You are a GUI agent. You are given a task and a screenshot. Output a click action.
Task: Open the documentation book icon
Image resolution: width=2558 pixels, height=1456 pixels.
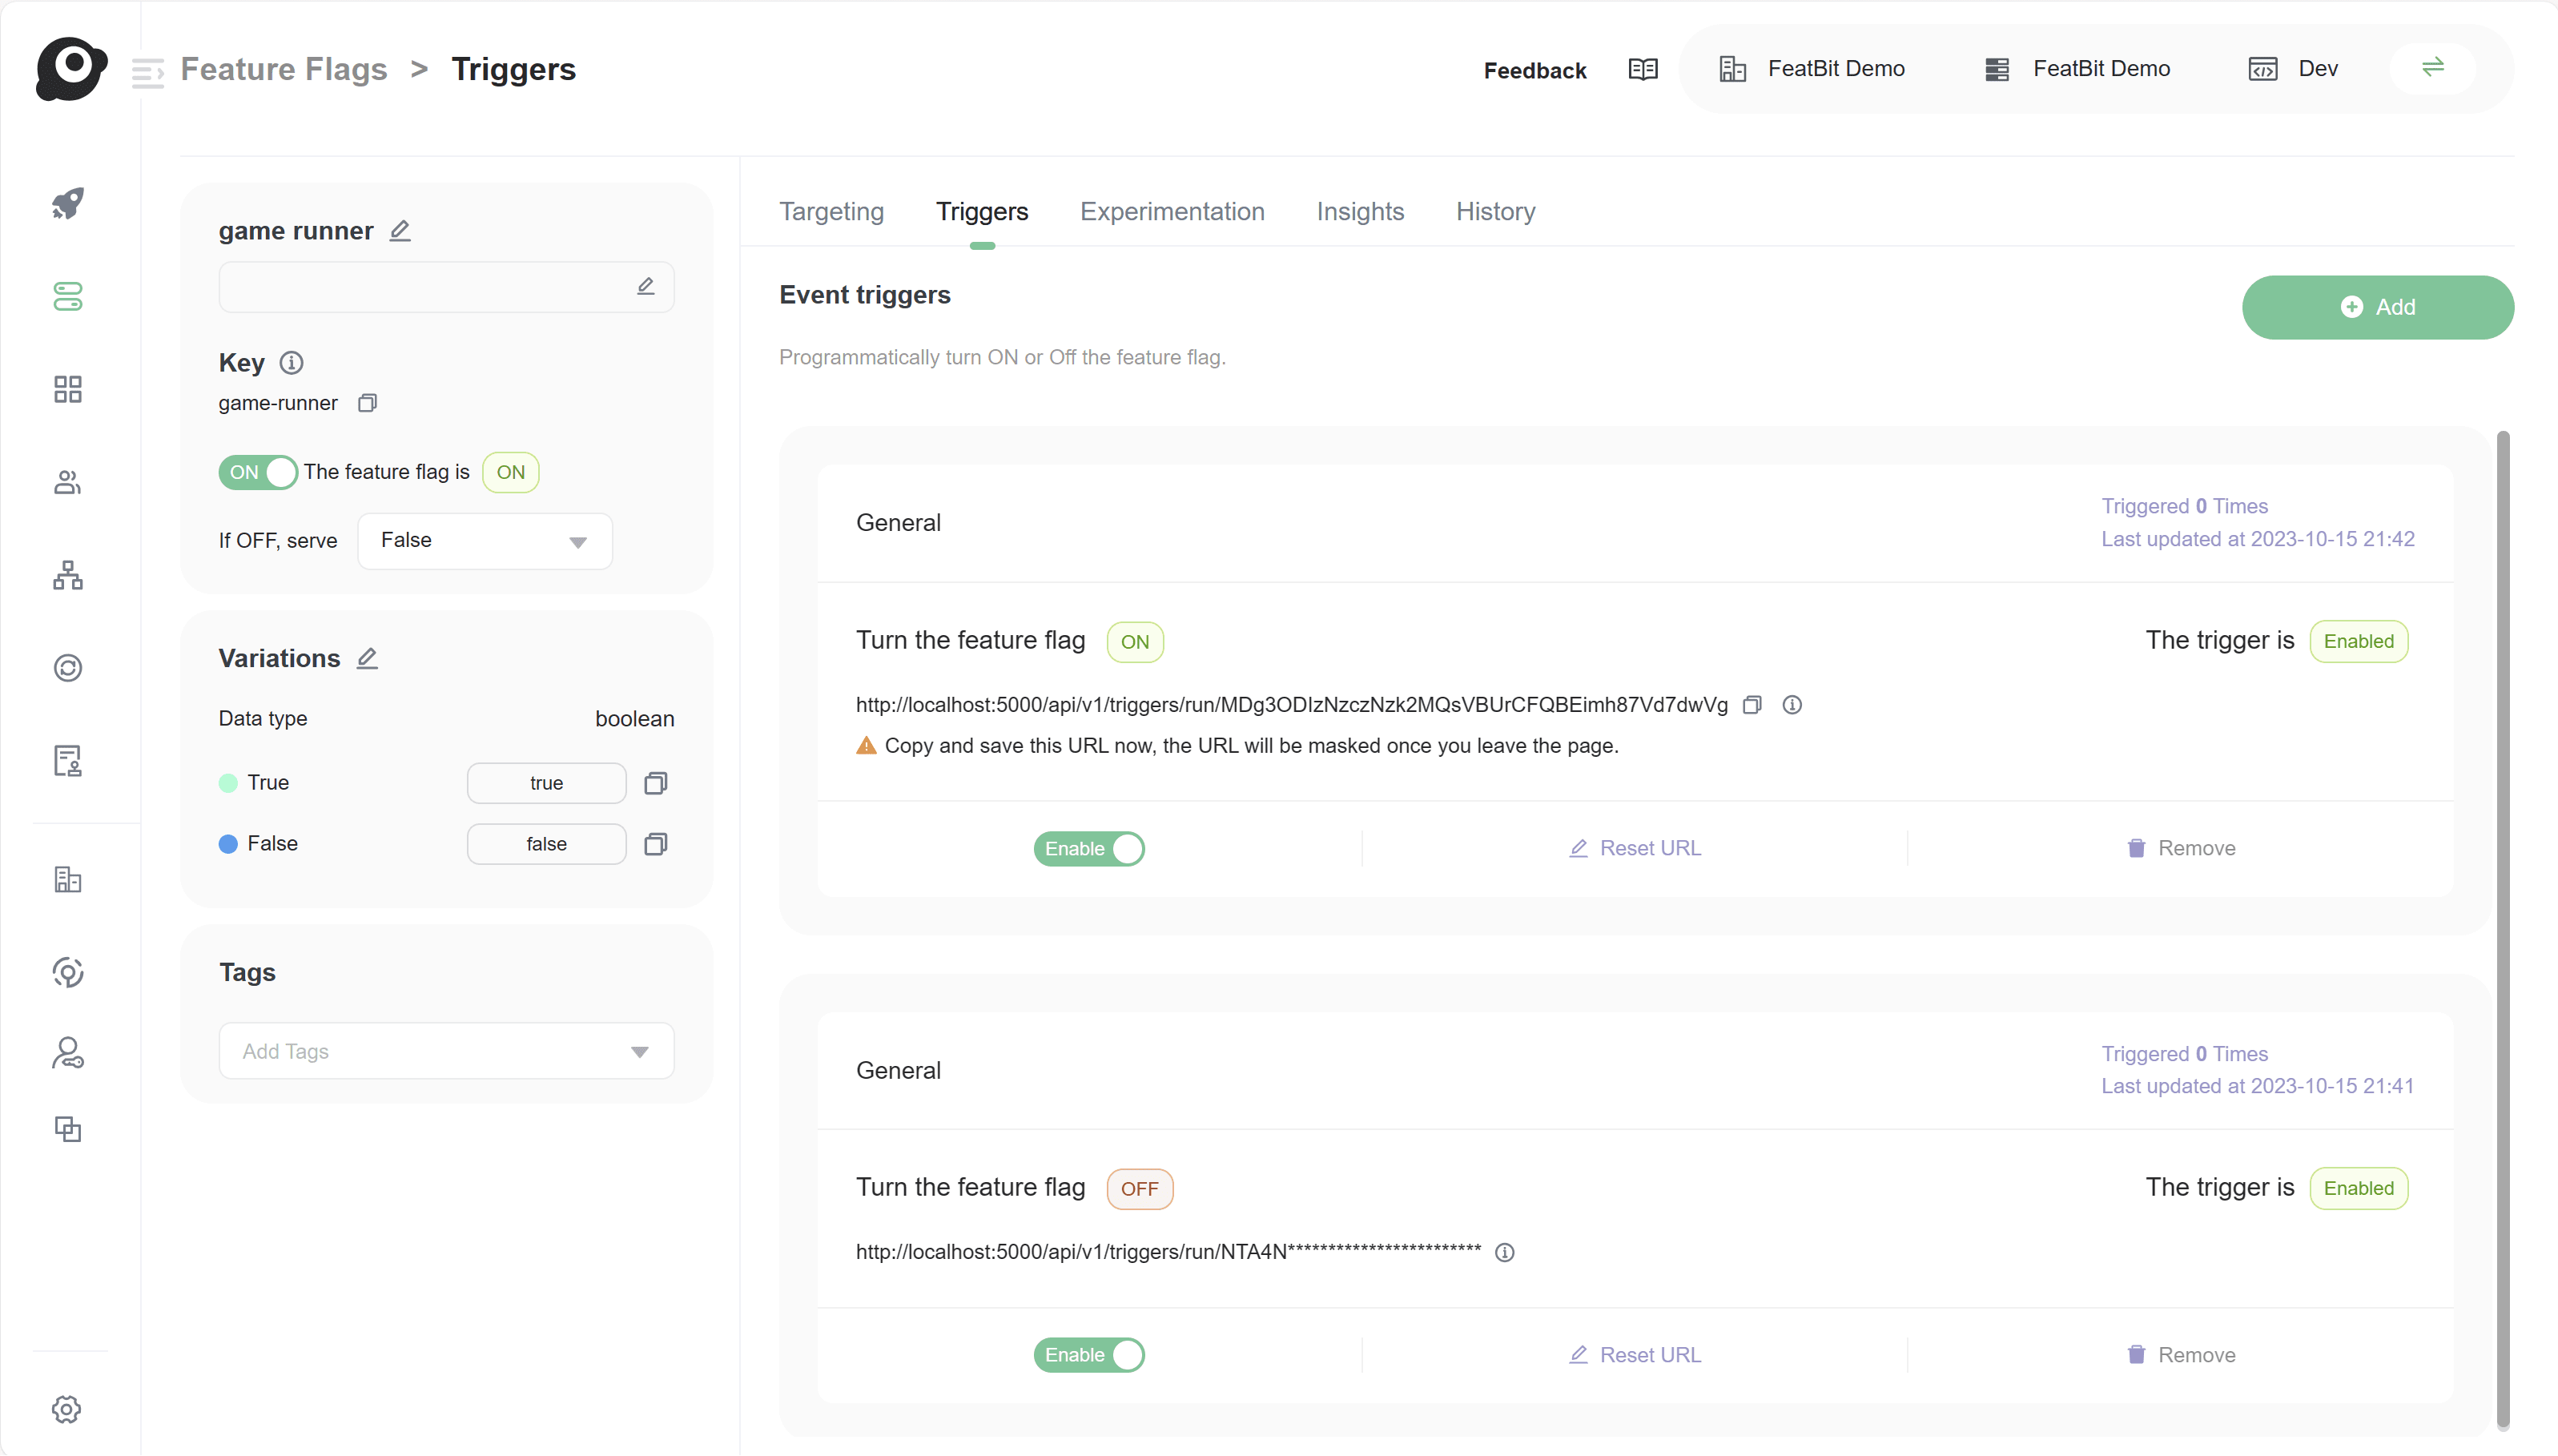click(1642, 69)
